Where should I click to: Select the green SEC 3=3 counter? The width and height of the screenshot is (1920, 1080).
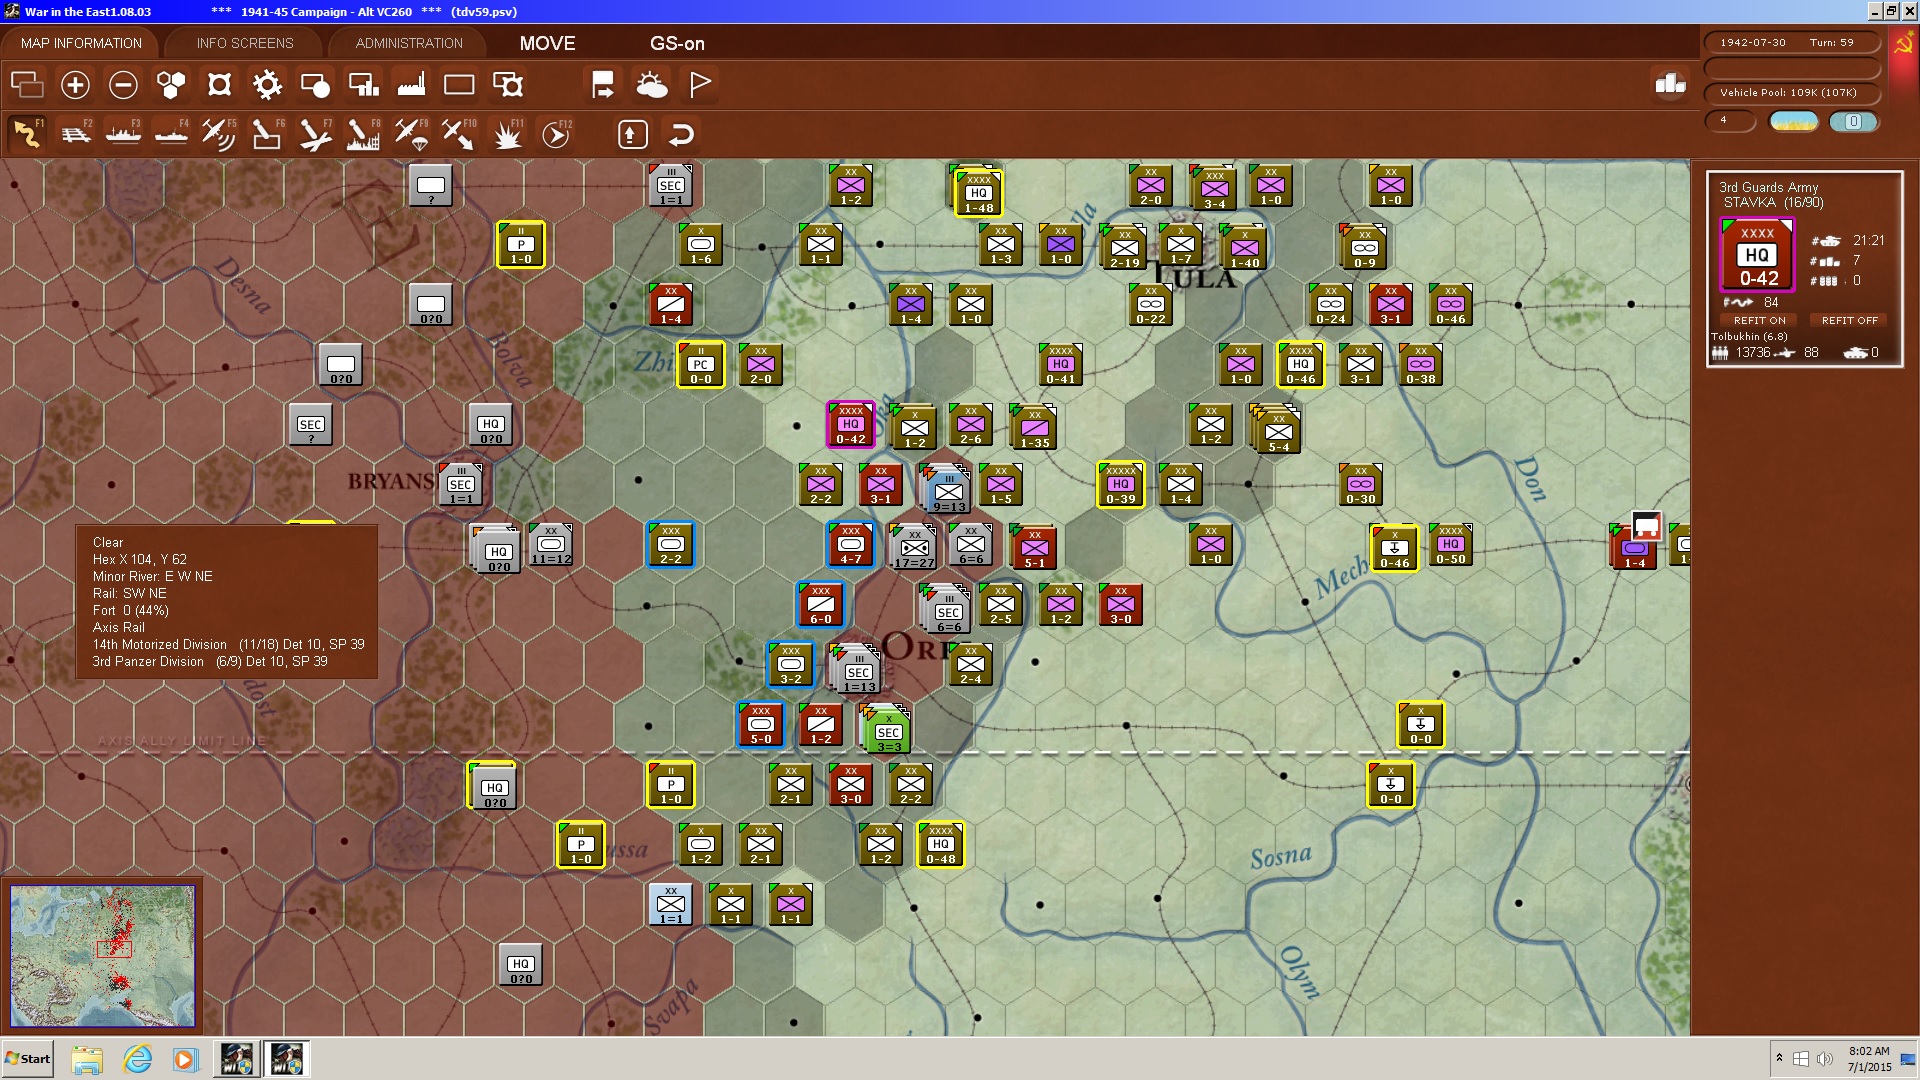point(889,732)
